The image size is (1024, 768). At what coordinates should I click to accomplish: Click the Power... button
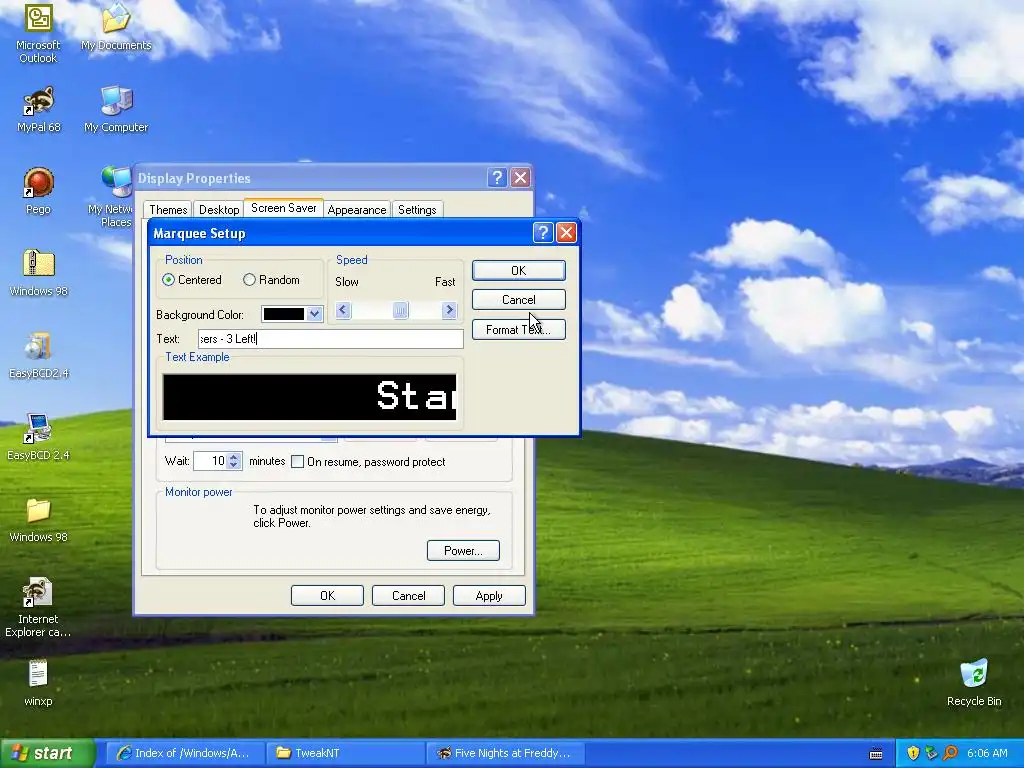pos(463,551)
